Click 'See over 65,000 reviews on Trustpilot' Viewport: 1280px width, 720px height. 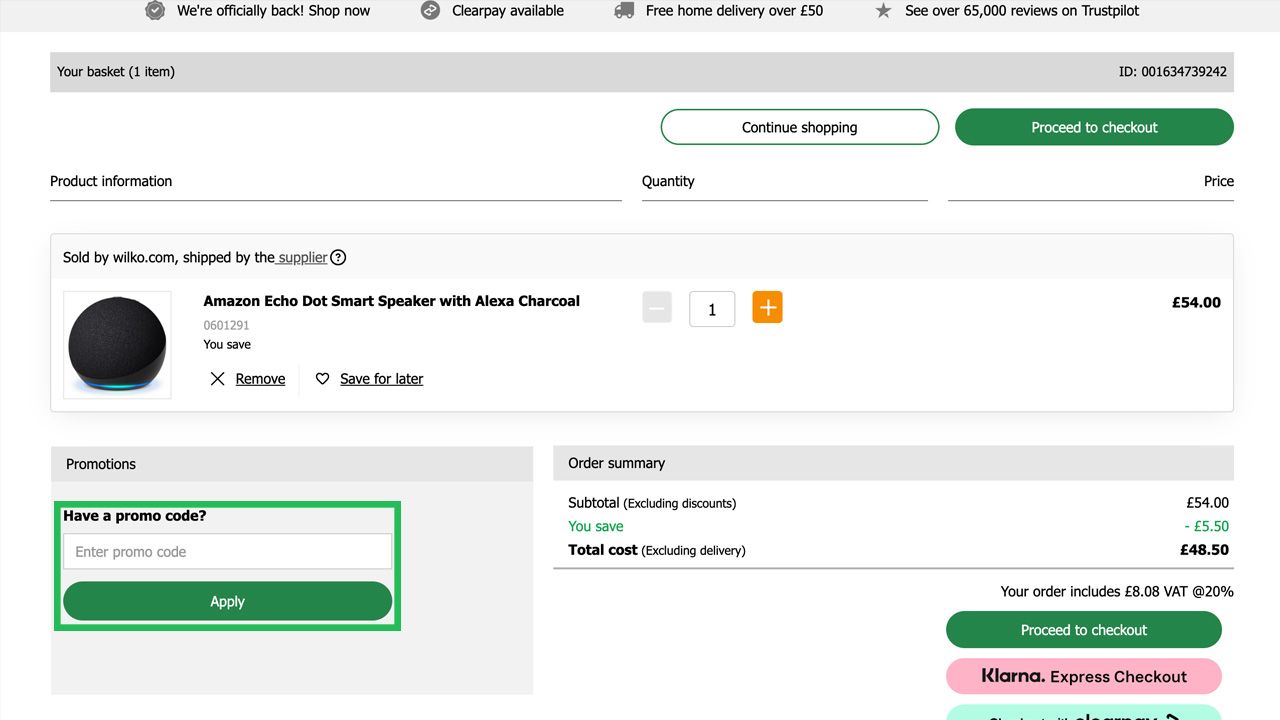[1022, 11]
